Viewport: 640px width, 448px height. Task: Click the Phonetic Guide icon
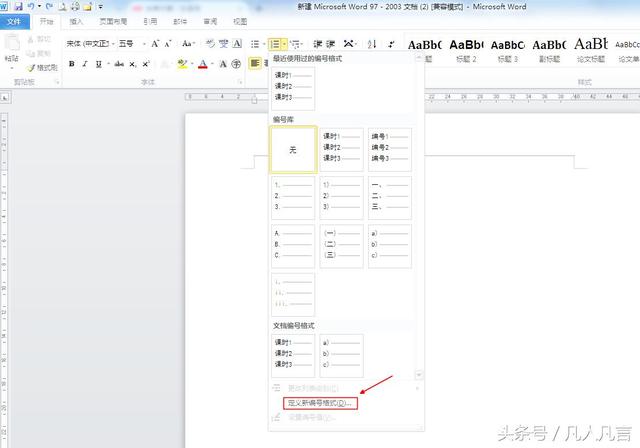point(224,43)
